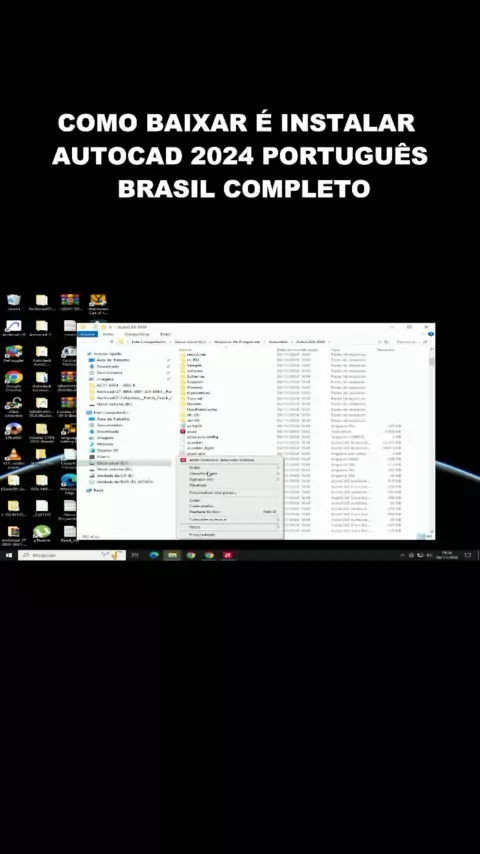Image resolution: width=480 pixels, height=854 pixels.
Task: Select the uTorrent desktop icon
Action: [x=41, y=533]
